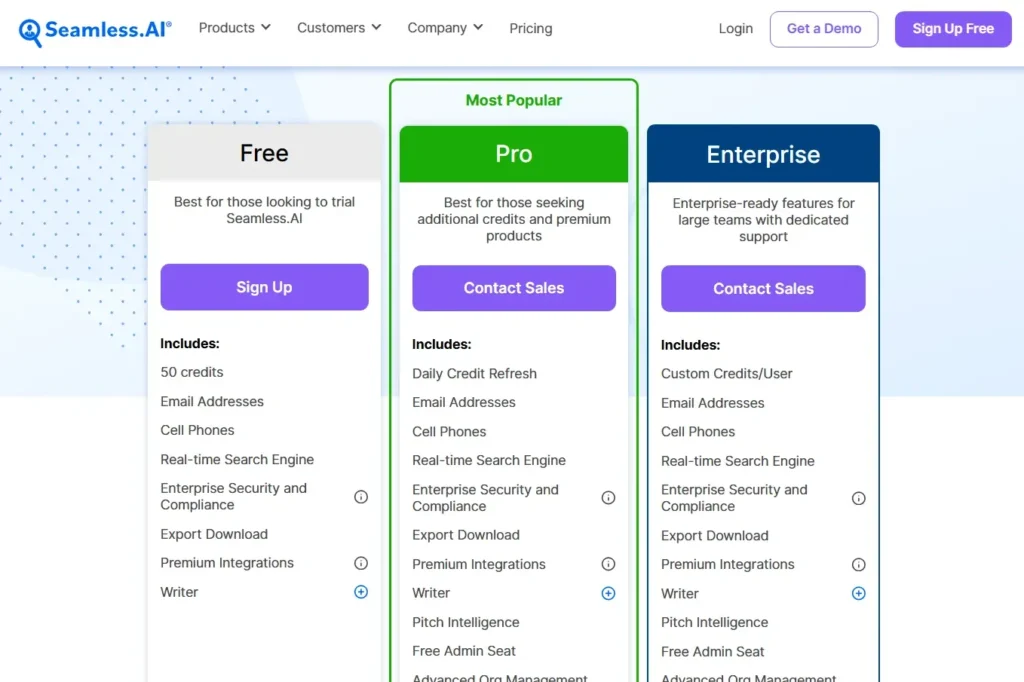1024x682 pixels.
Task: Click the Get a Demo button
Action: point(824,29)
